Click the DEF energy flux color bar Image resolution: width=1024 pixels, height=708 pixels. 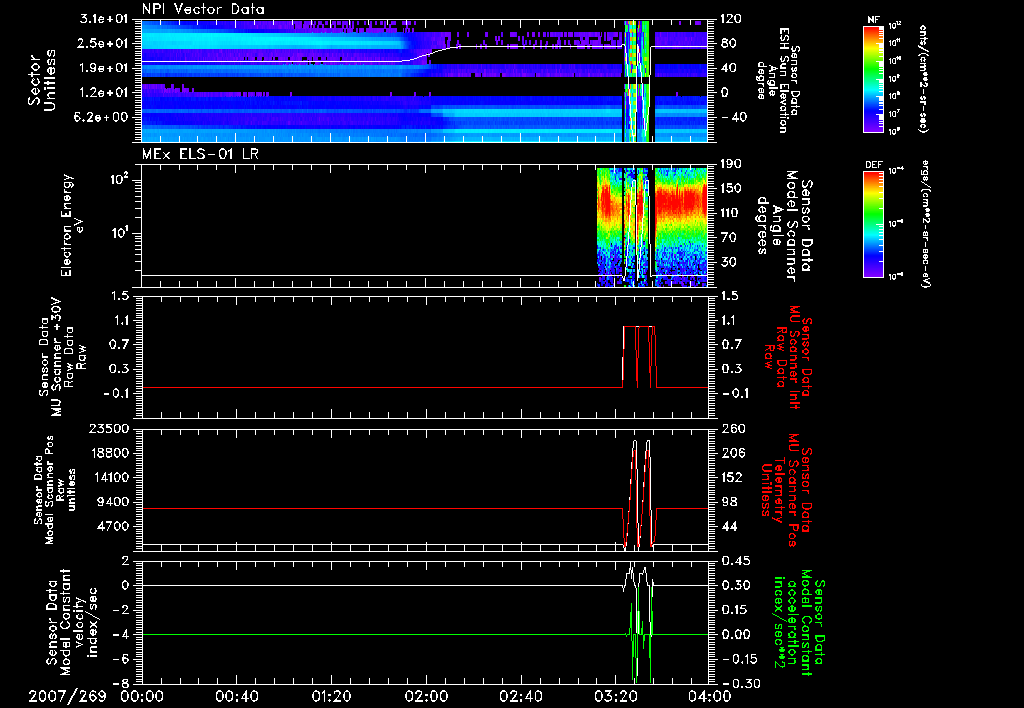tap(874, 224)
